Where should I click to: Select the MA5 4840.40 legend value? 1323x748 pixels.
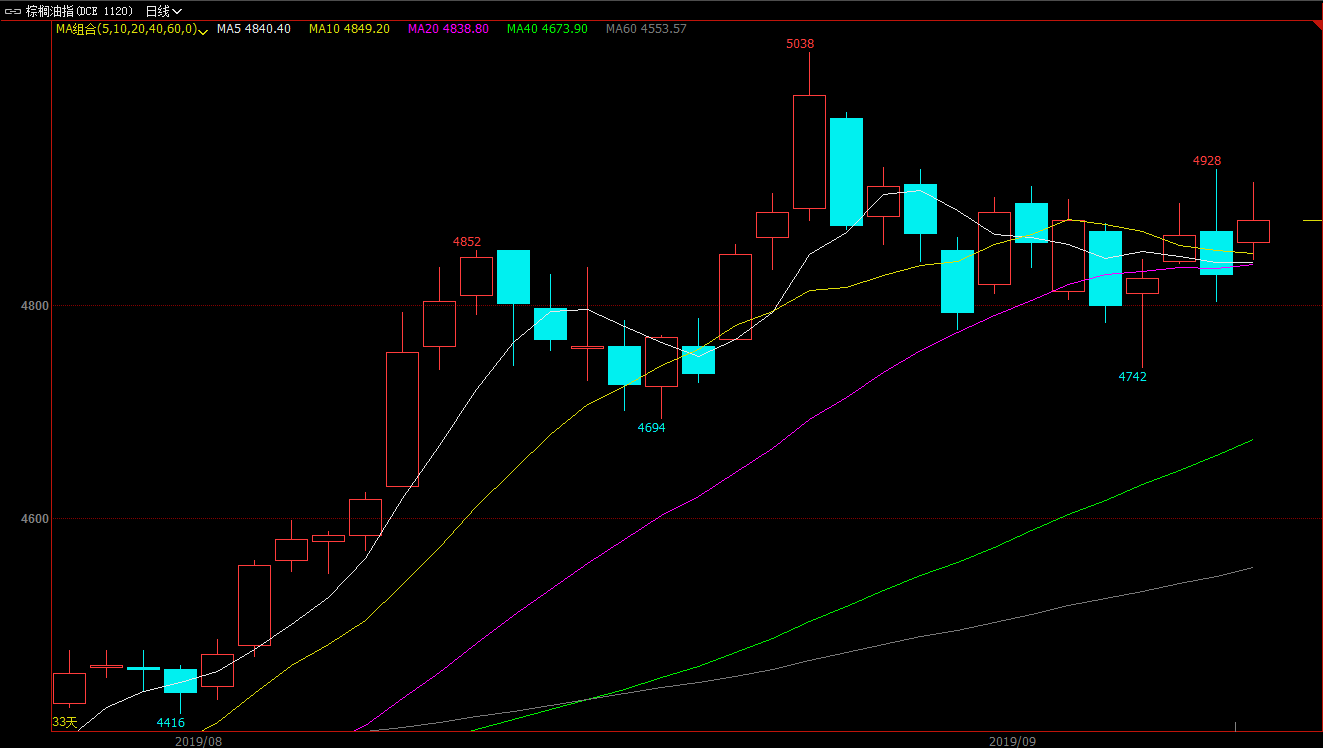click(254, 29)
